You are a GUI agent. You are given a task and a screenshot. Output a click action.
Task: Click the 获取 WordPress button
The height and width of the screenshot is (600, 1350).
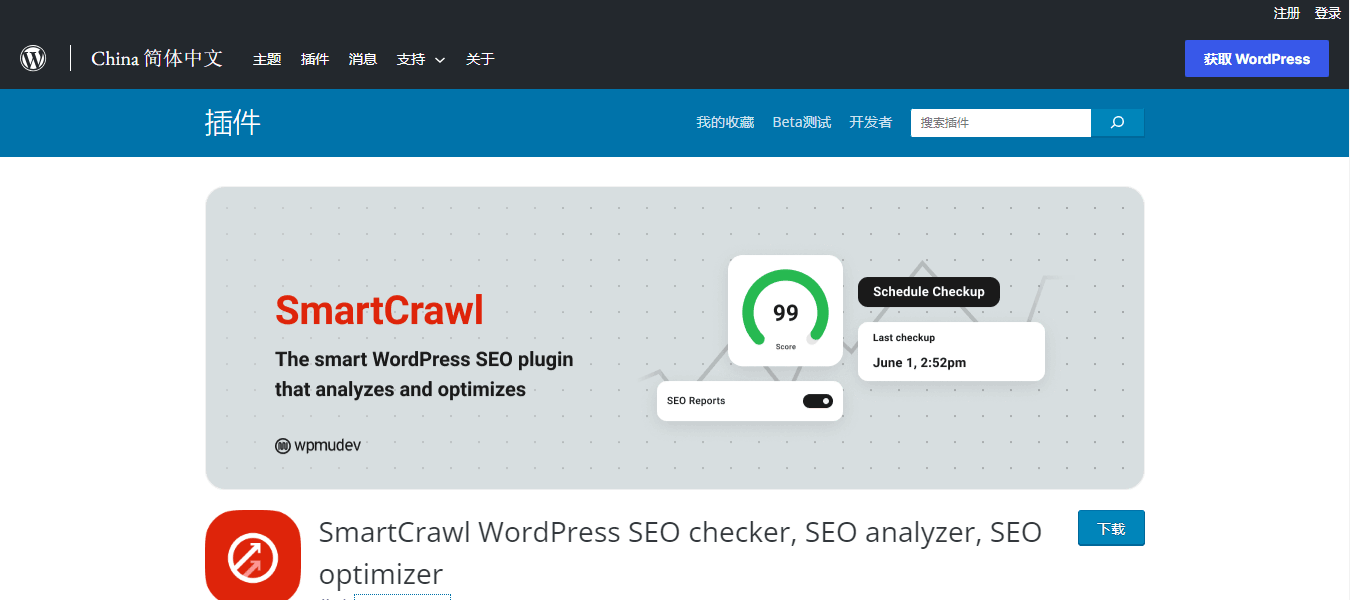click(1257, 58)
